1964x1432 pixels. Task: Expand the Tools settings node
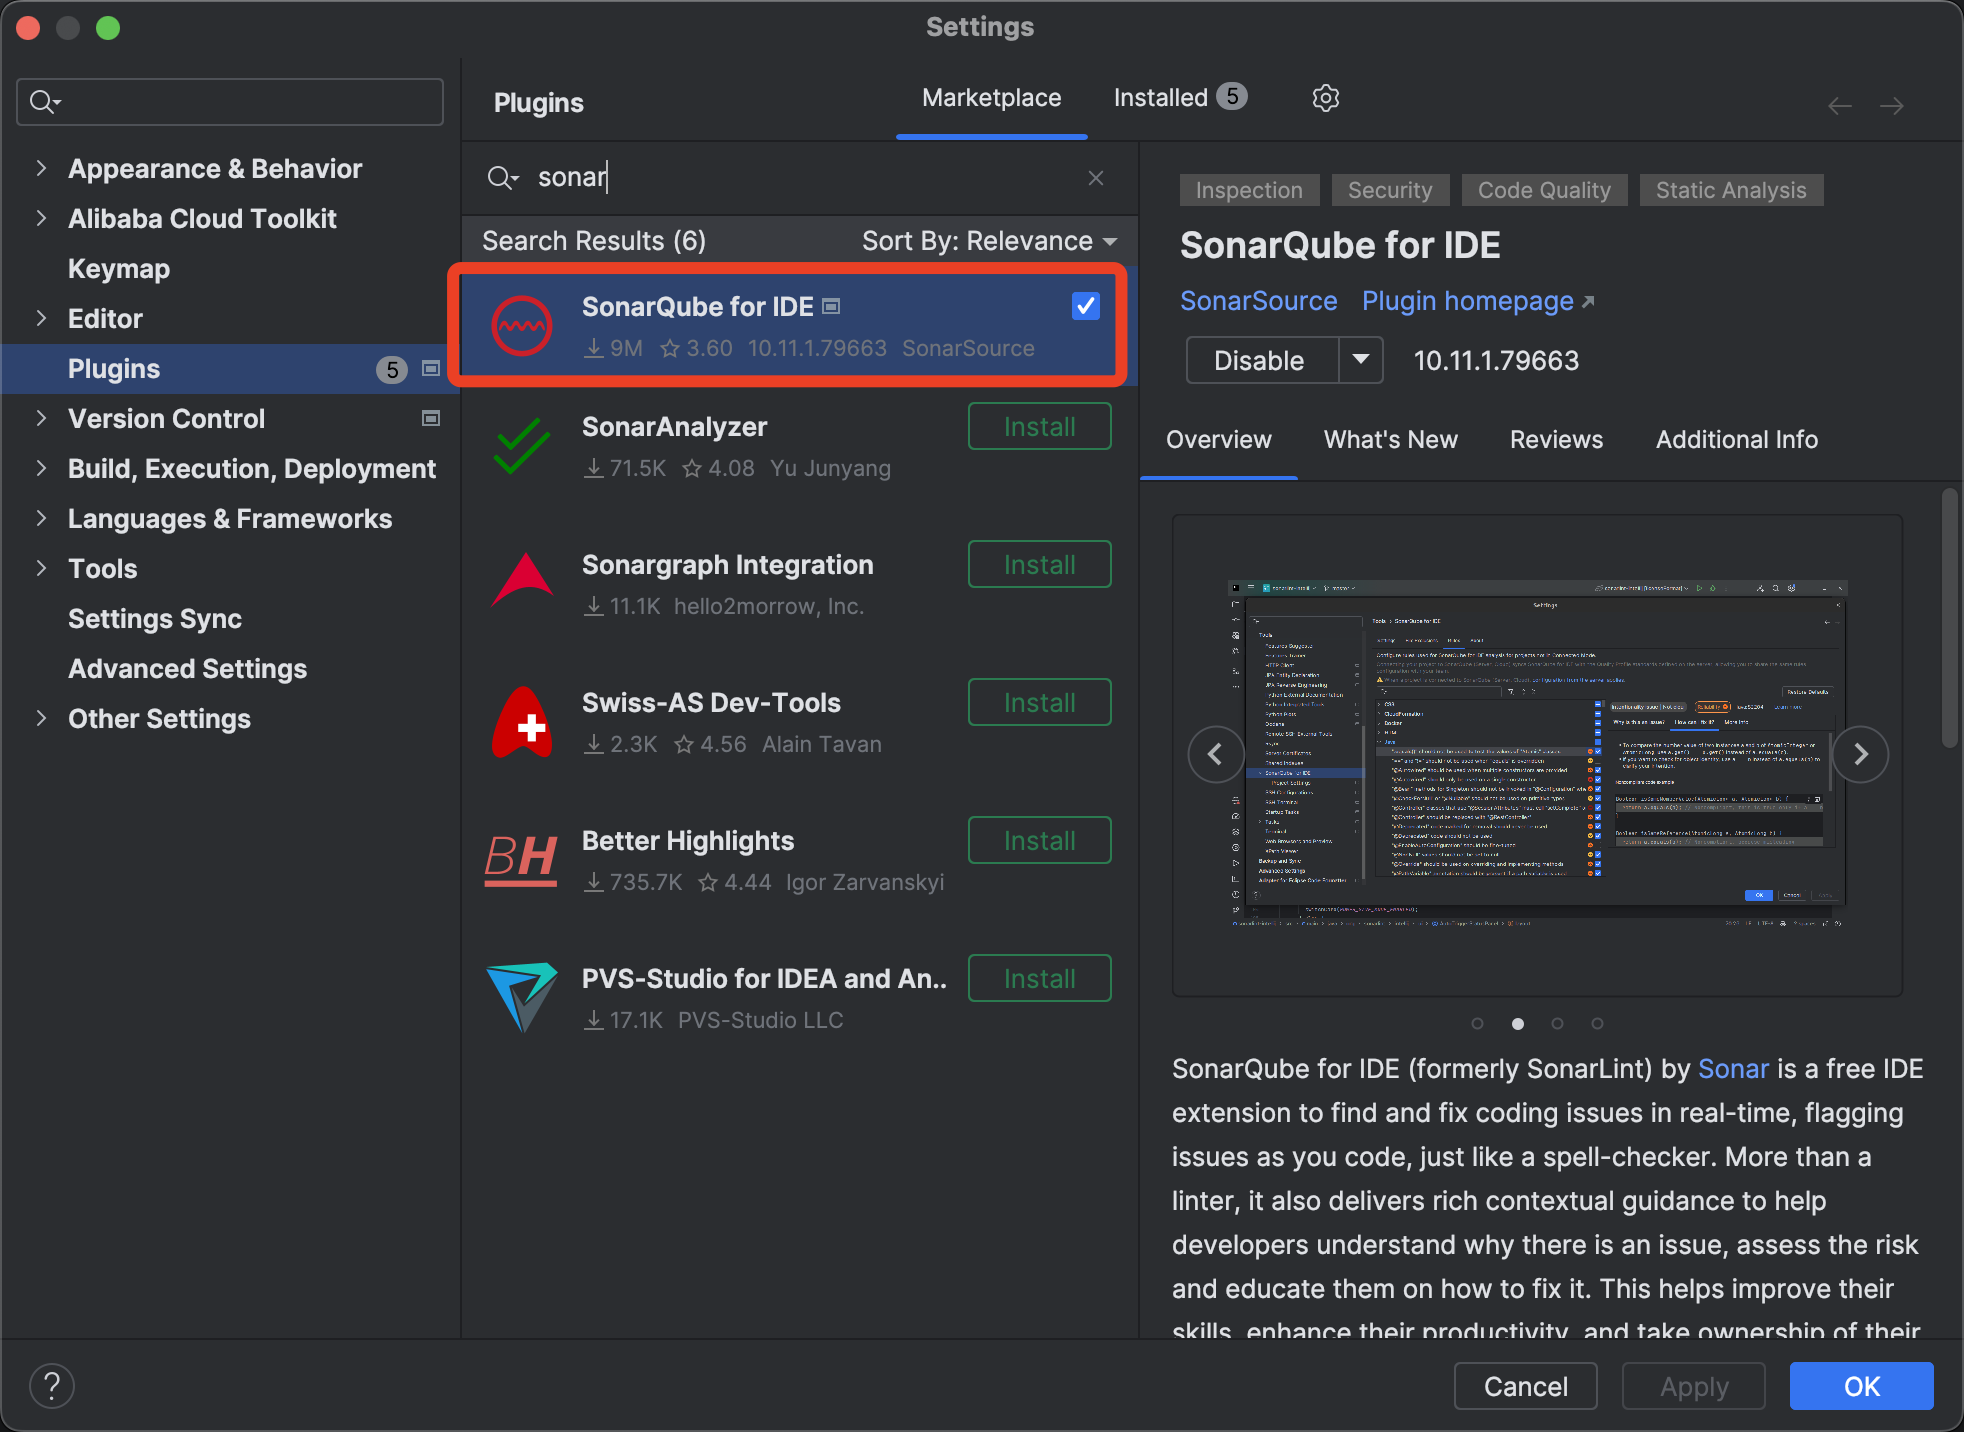41,568
